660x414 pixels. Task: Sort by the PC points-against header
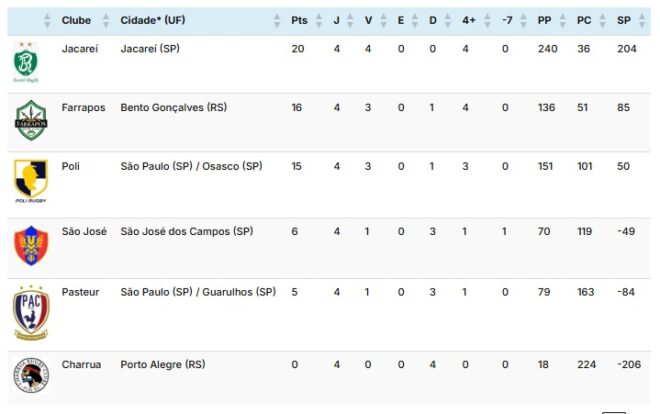coord(584,20)
